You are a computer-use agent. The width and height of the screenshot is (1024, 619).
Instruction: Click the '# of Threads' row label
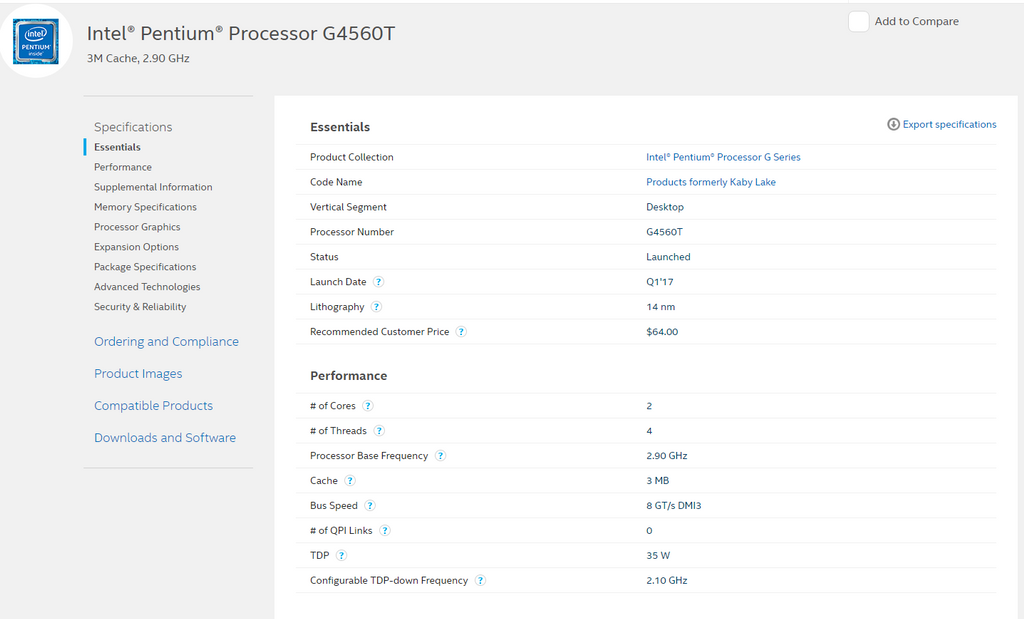click(338, 431)
